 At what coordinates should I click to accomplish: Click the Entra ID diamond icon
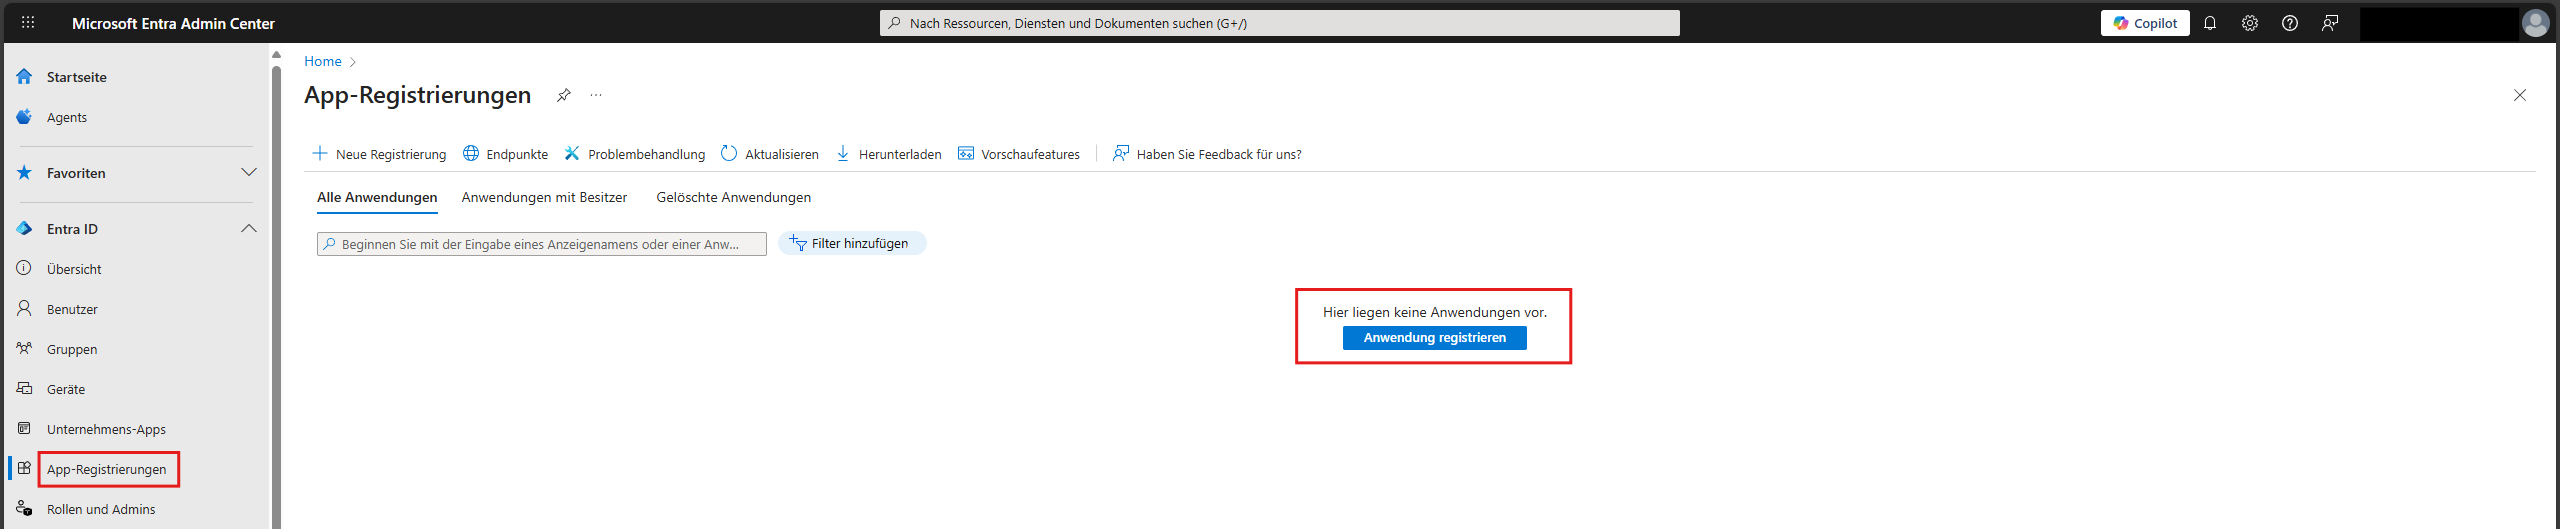[x=24, y=228]
